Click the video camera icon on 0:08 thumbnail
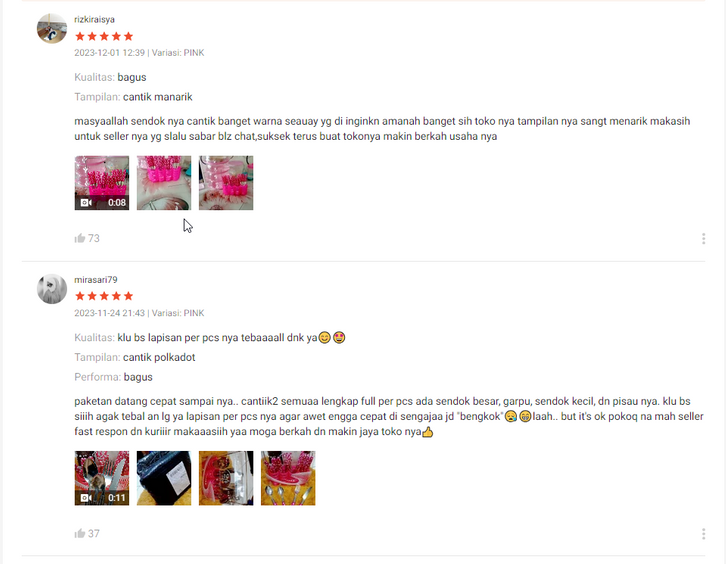 point(86,202)
